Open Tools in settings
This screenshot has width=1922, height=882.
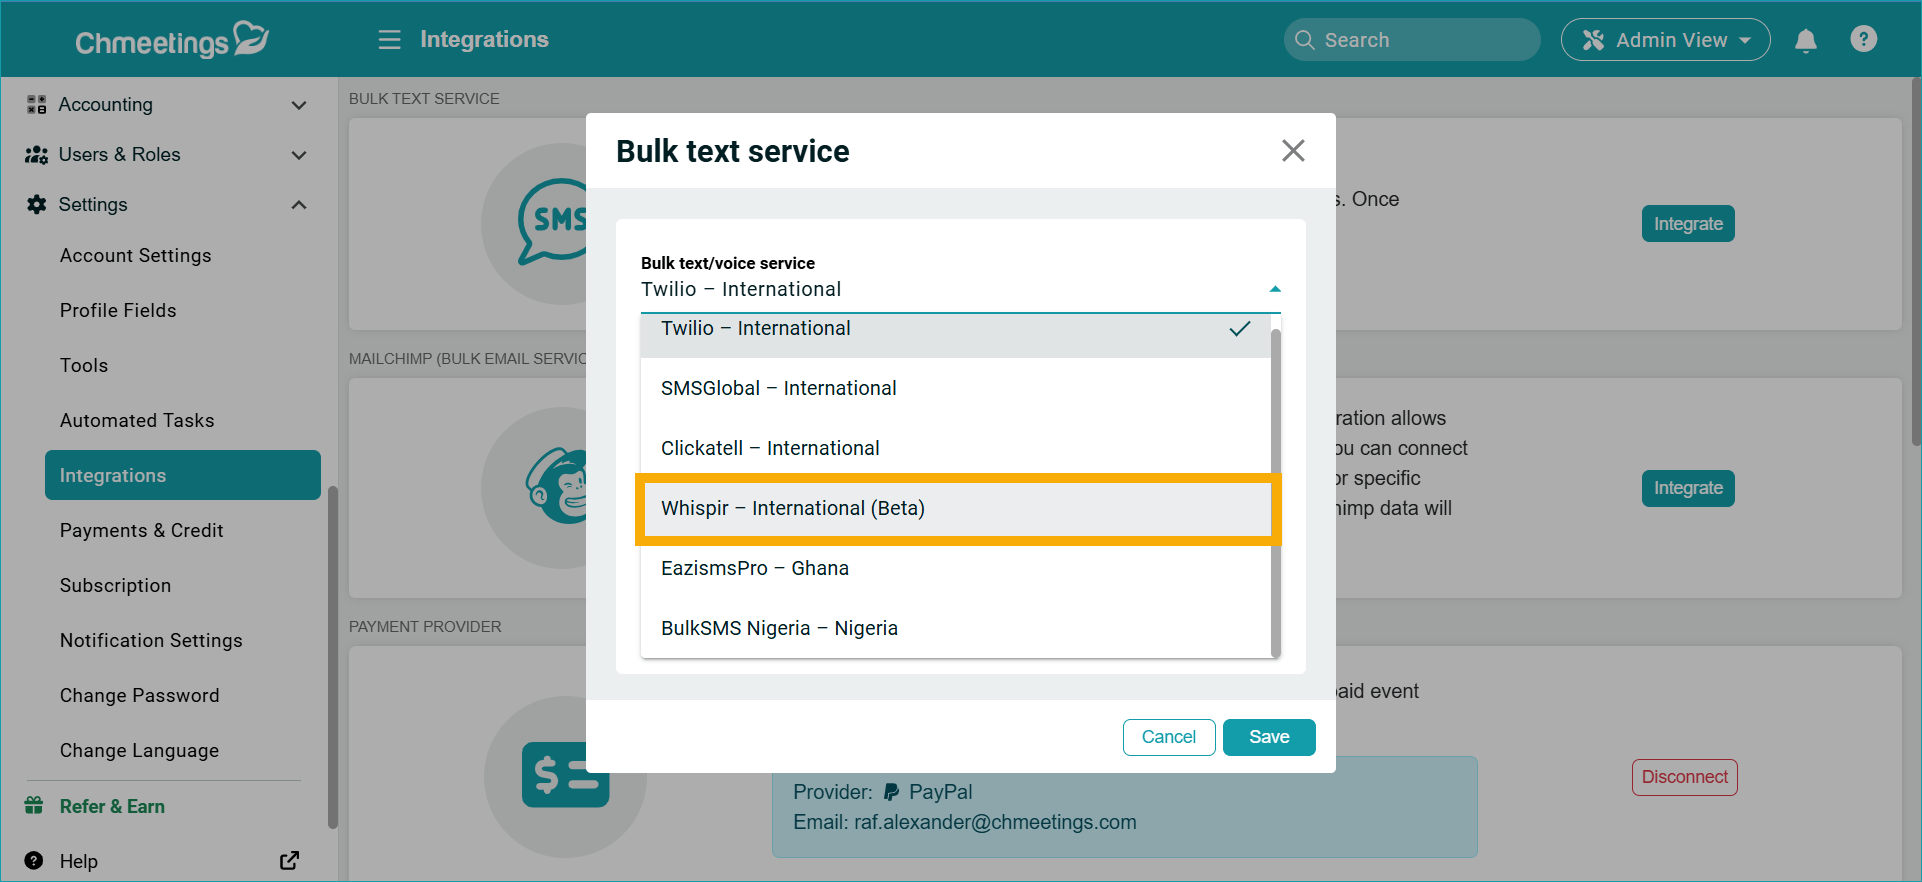coord(84,365)
